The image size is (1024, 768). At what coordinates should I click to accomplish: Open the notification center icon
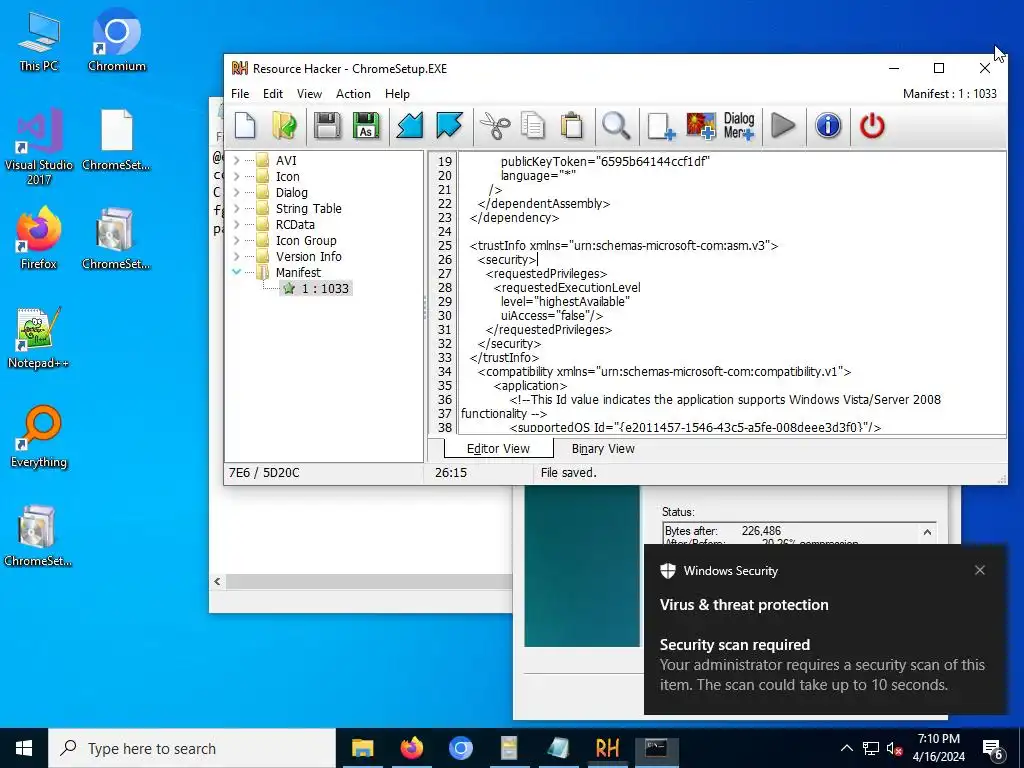[x=993, y=749]
